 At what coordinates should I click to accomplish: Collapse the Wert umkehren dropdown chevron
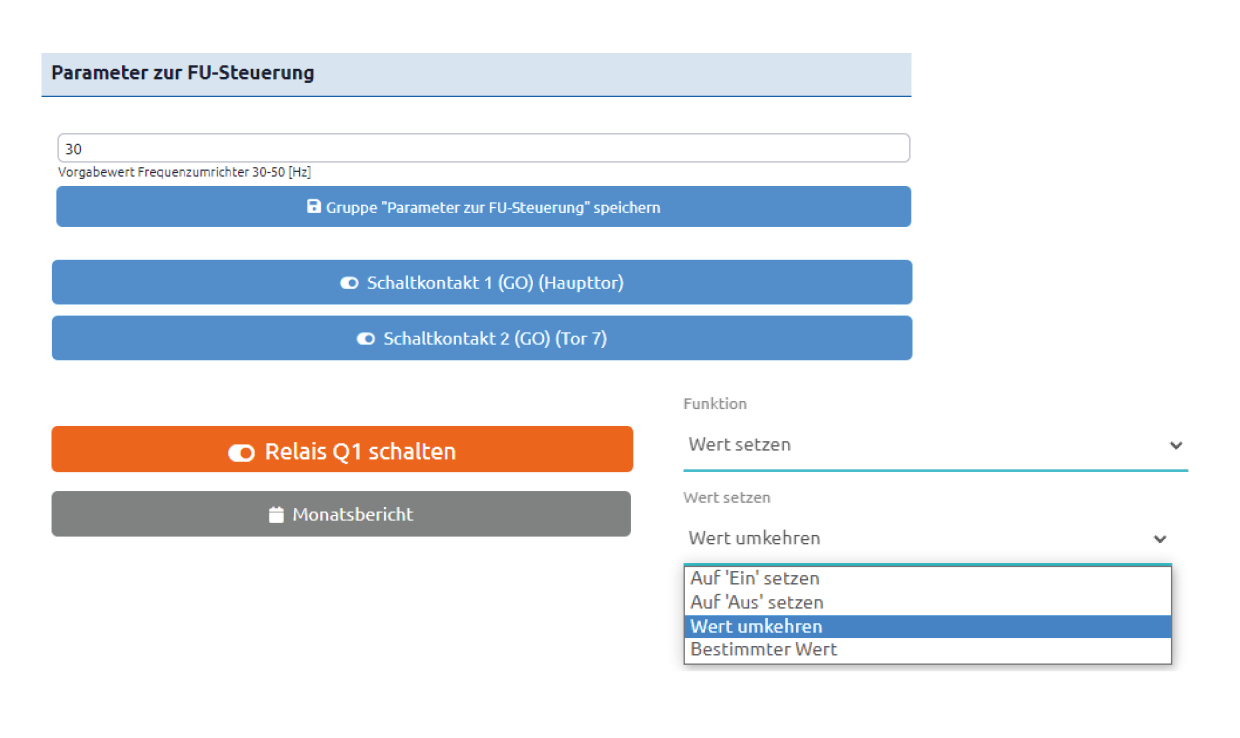(1160, 539)
